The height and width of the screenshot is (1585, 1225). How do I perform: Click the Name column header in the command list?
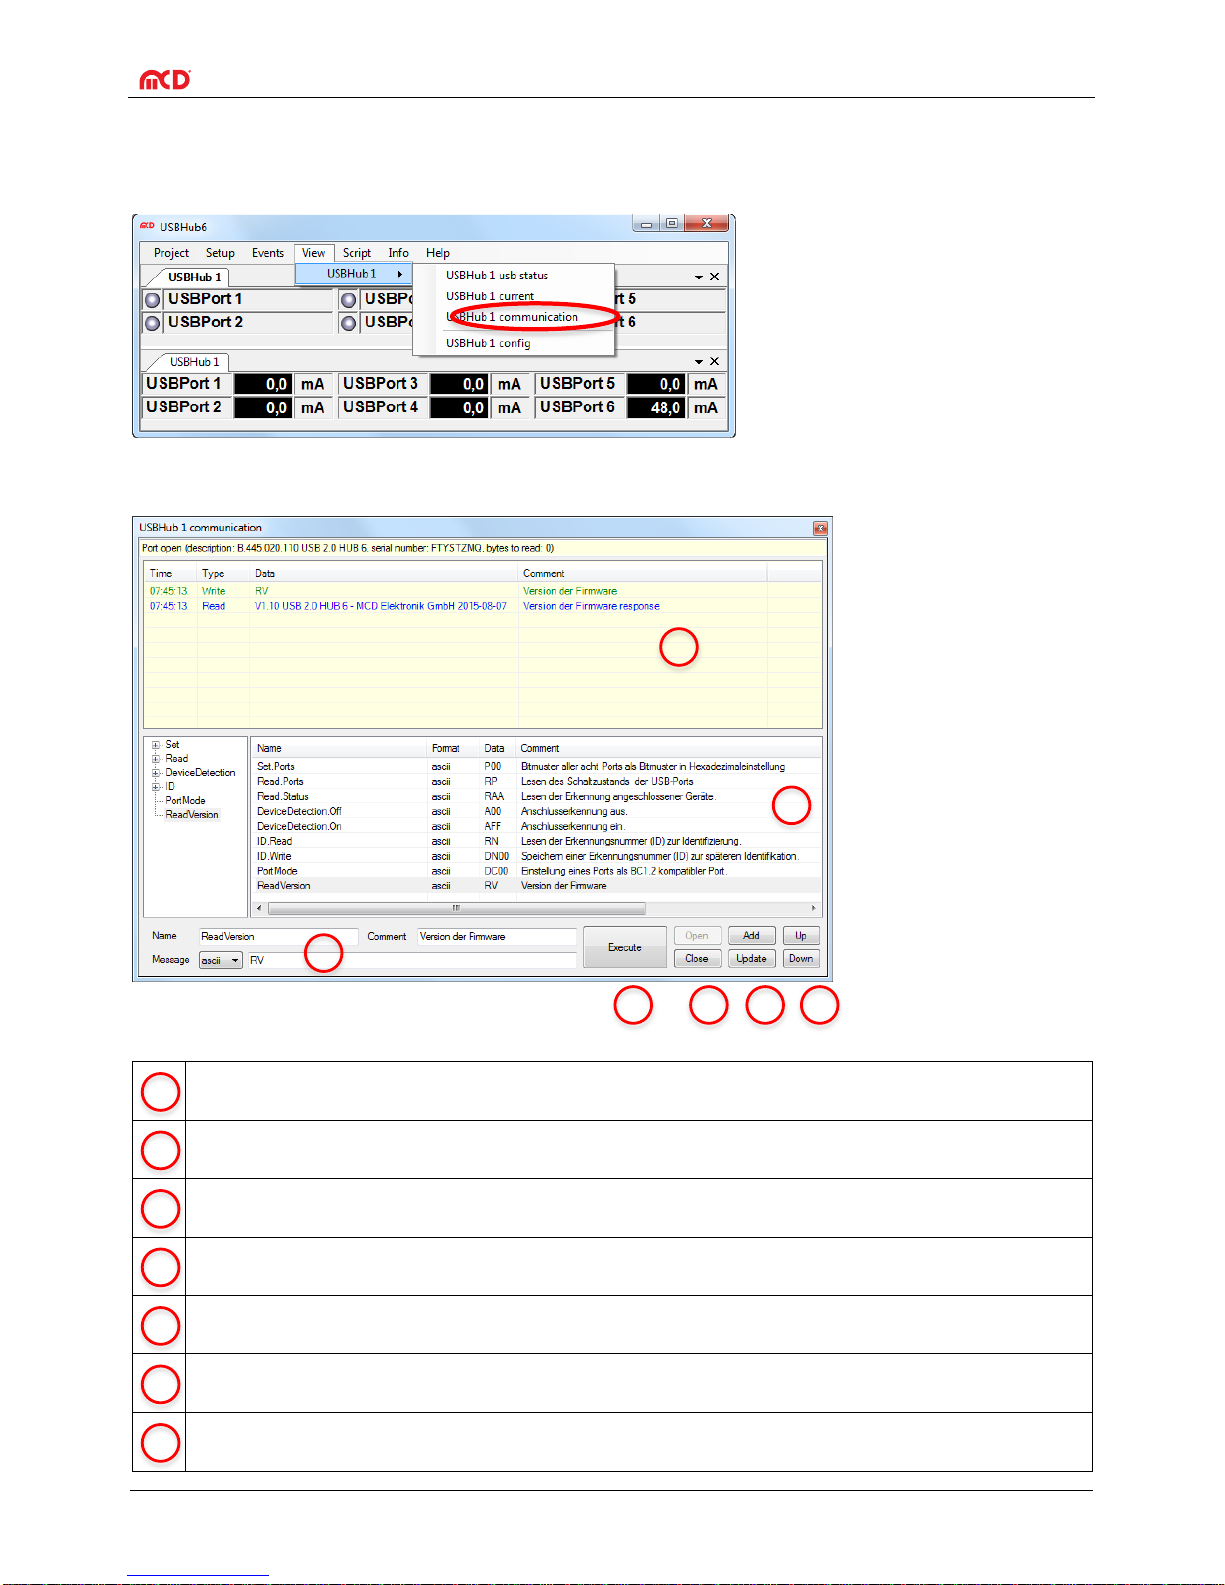click(340, 748)
